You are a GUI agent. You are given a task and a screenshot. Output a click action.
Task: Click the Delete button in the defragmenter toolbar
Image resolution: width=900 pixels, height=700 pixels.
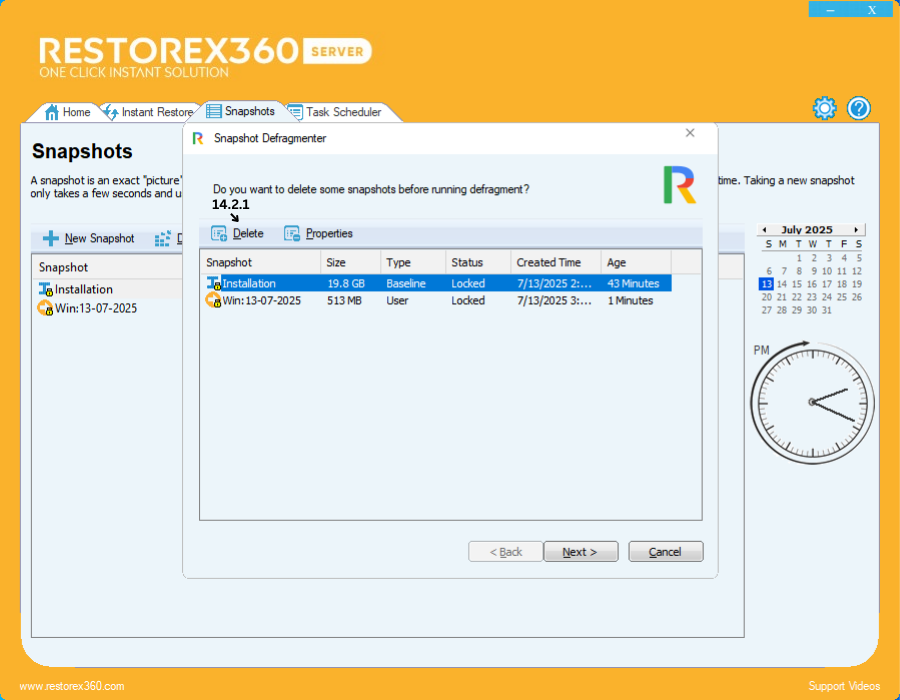[238, 234]
